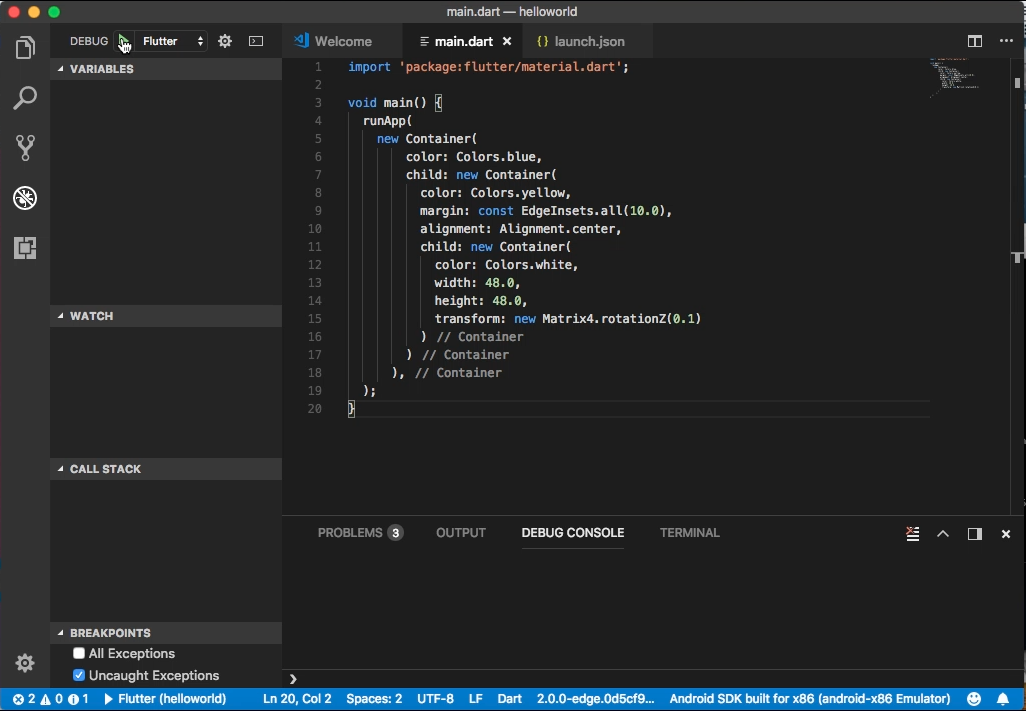Open the PROBLEMS panel tab

coord(360,533)
